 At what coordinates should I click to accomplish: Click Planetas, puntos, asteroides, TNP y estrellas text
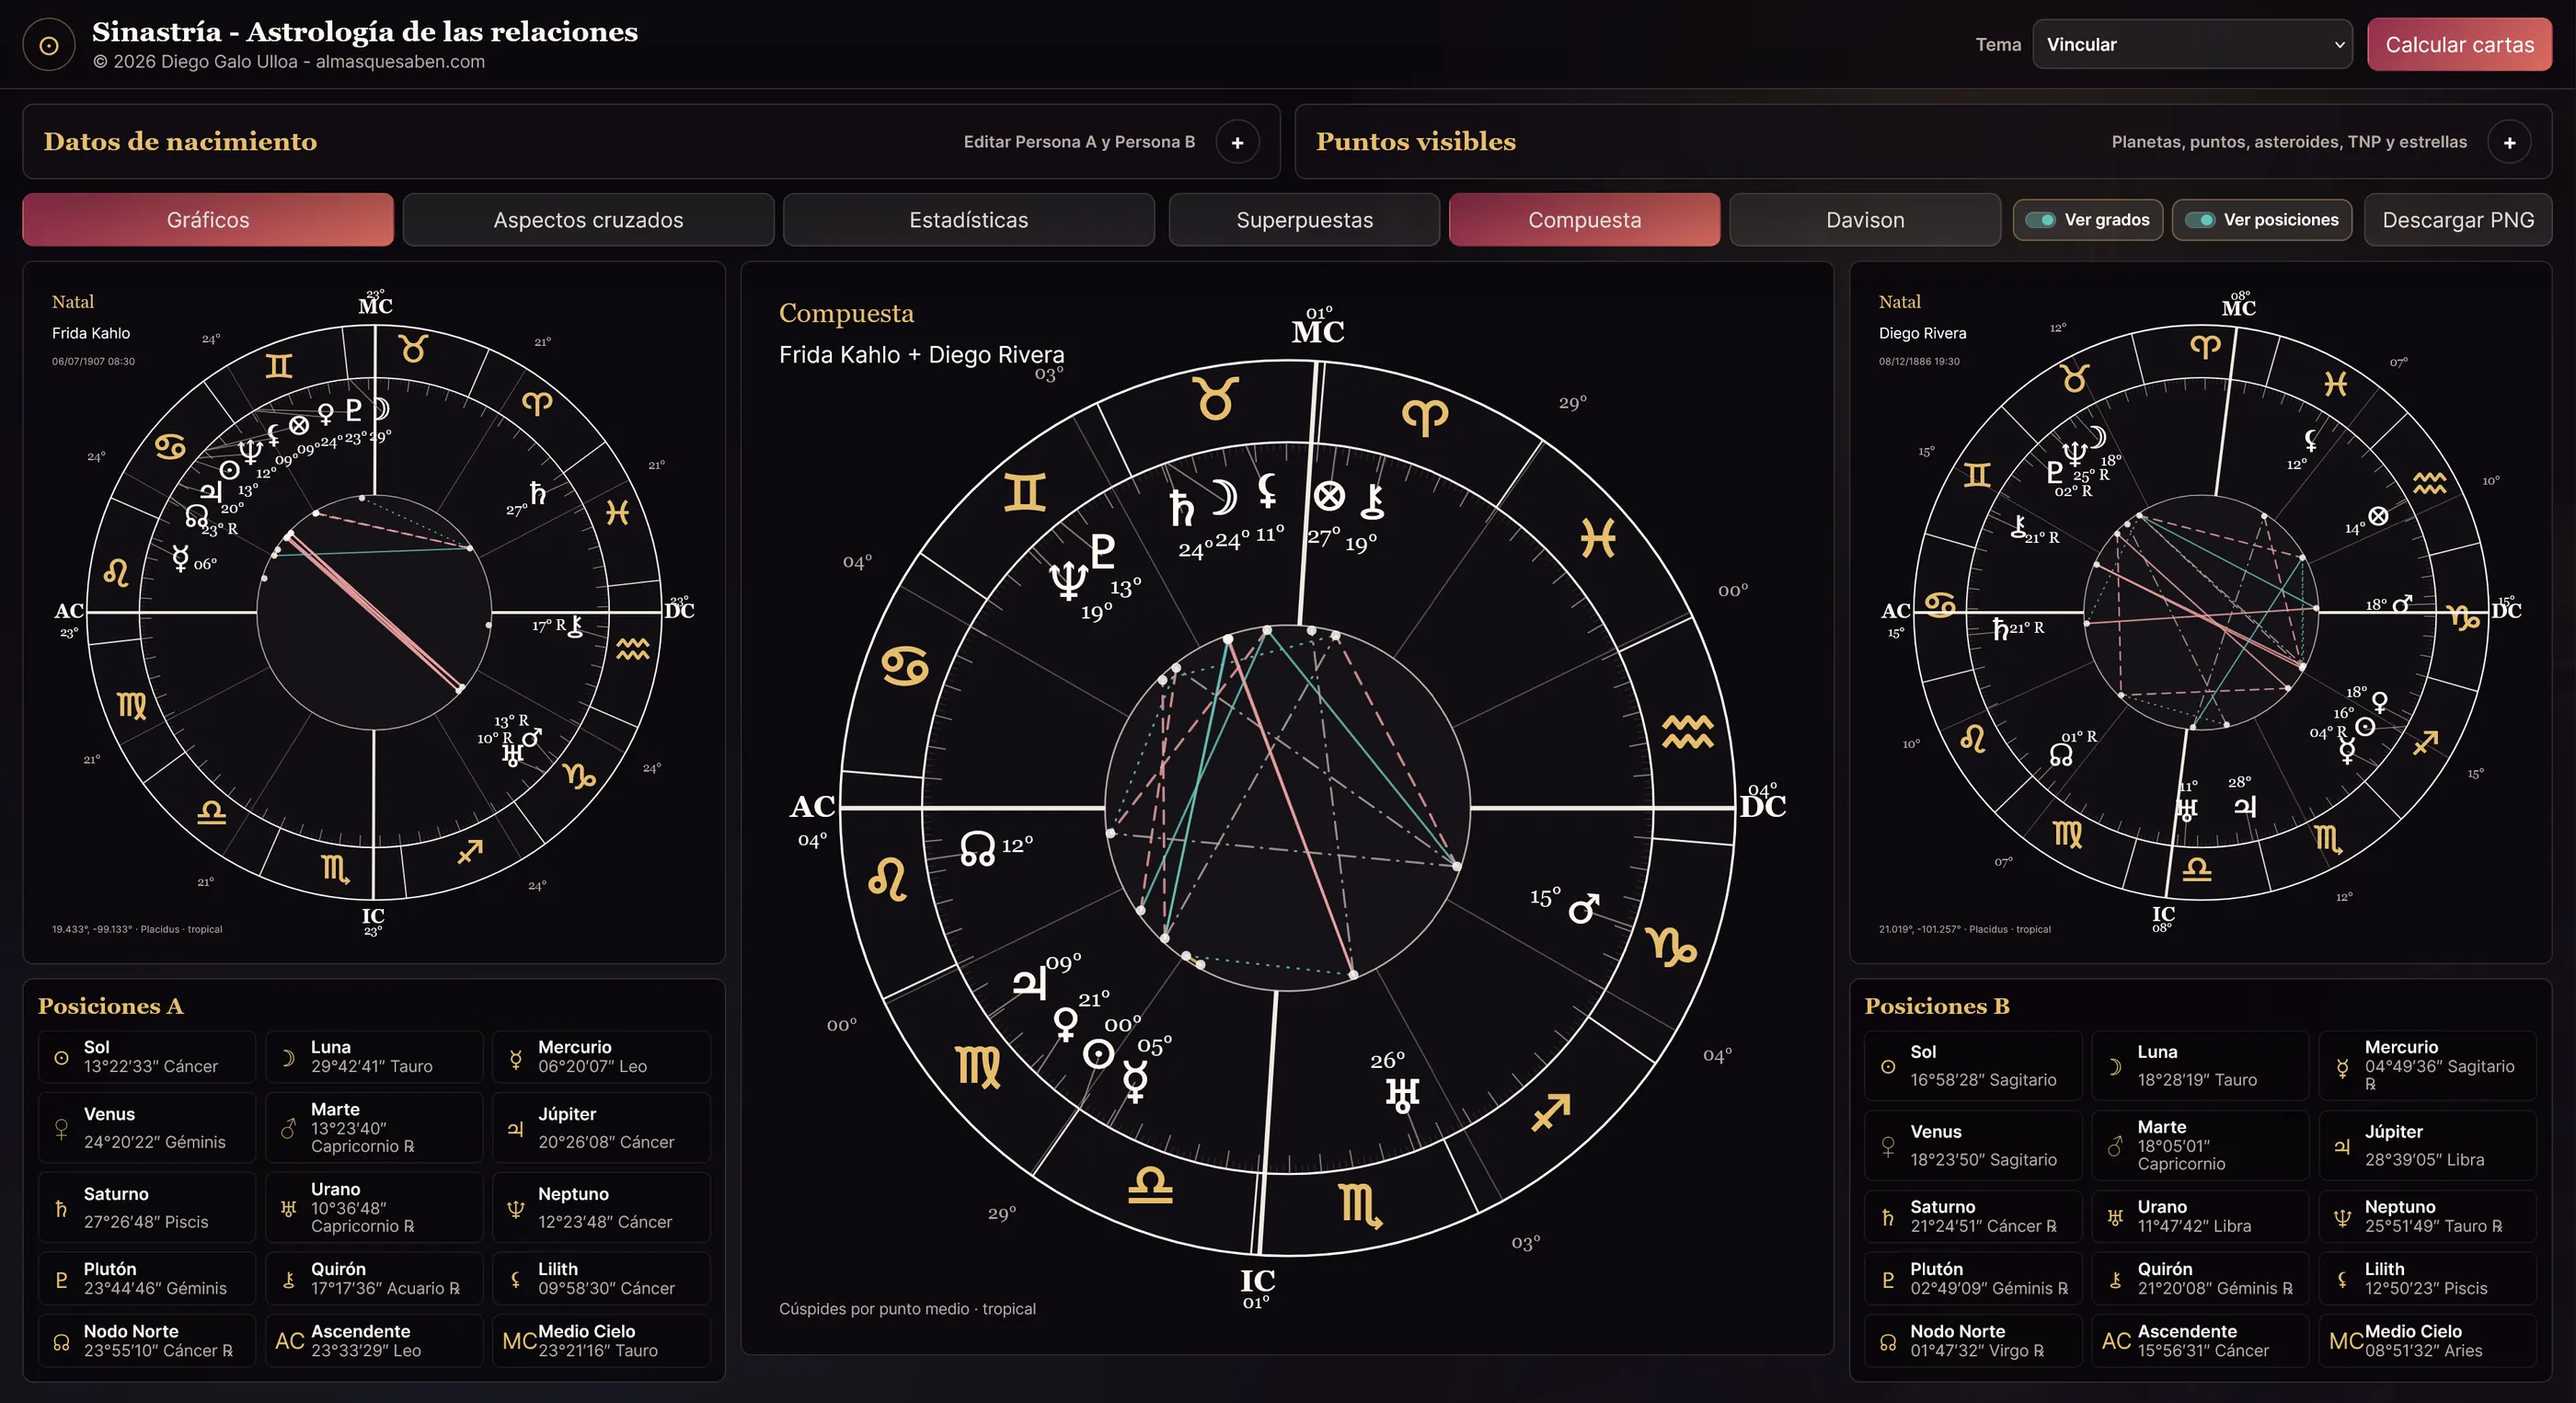click(x=2288, y=142)
